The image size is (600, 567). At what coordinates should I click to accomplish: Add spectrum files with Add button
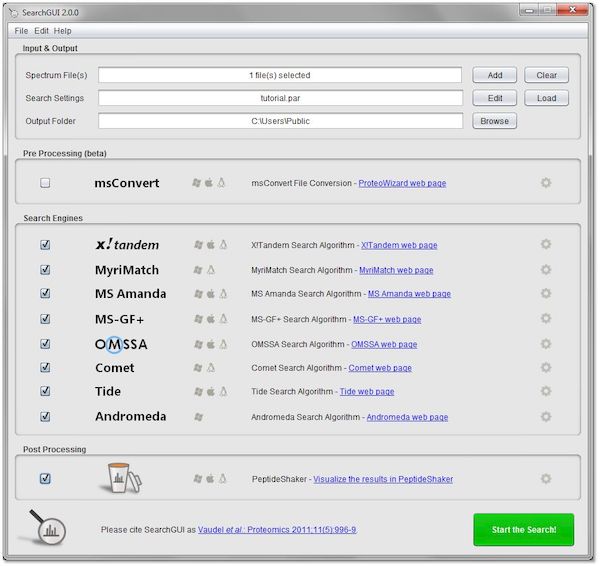pos(494,75)
